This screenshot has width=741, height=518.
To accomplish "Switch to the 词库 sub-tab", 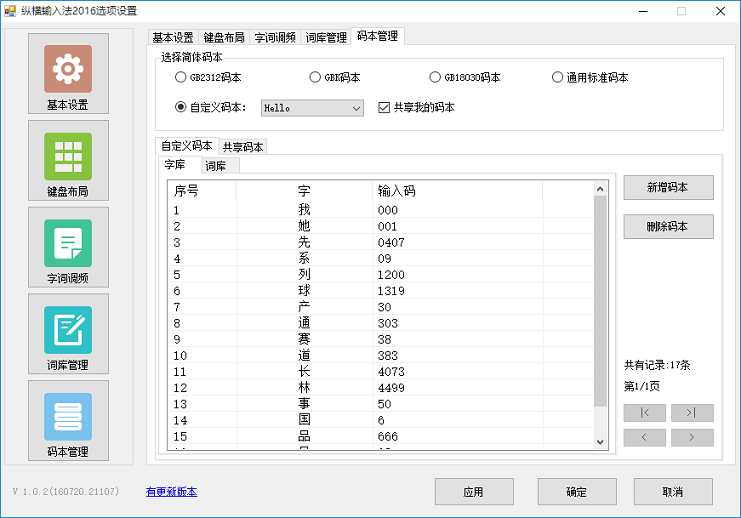I will [x=215, y=165].
